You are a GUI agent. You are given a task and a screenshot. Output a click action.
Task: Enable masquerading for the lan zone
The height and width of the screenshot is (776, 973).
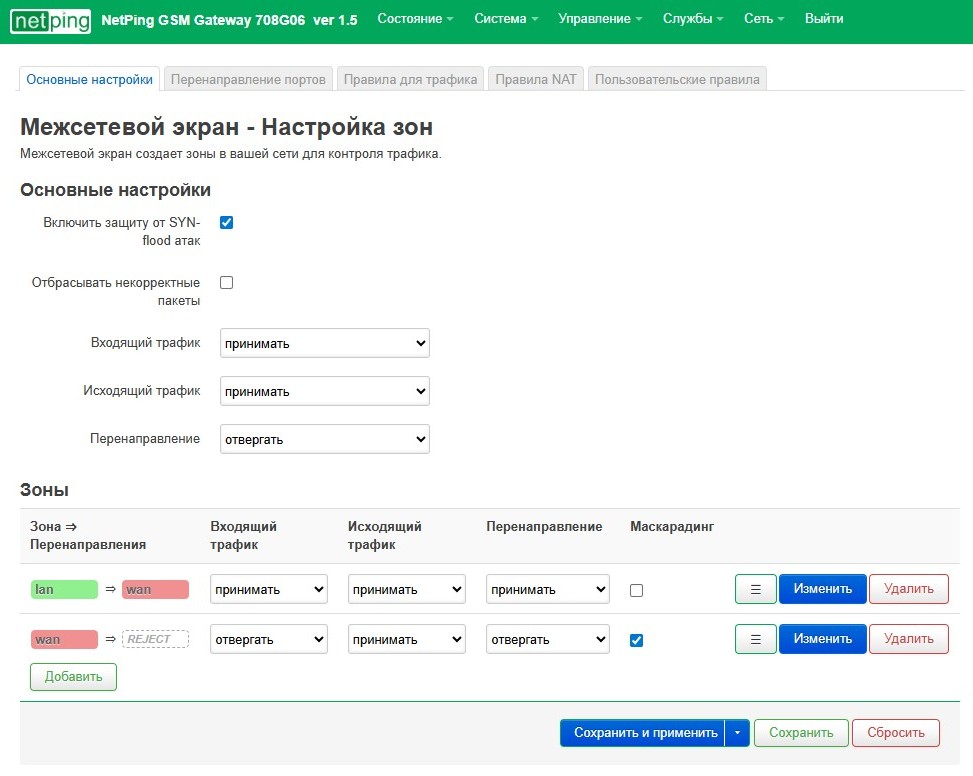pyautogui.click(x=636, y=590)
